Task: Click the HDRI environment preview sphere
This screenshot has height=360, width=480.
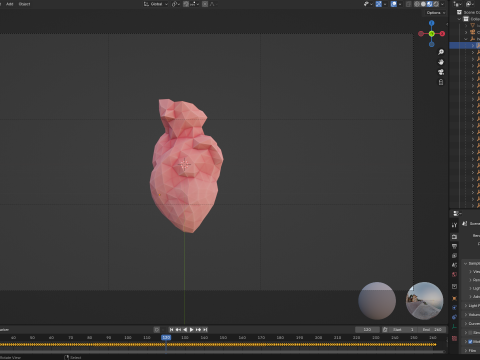Action: click(424, 301)
